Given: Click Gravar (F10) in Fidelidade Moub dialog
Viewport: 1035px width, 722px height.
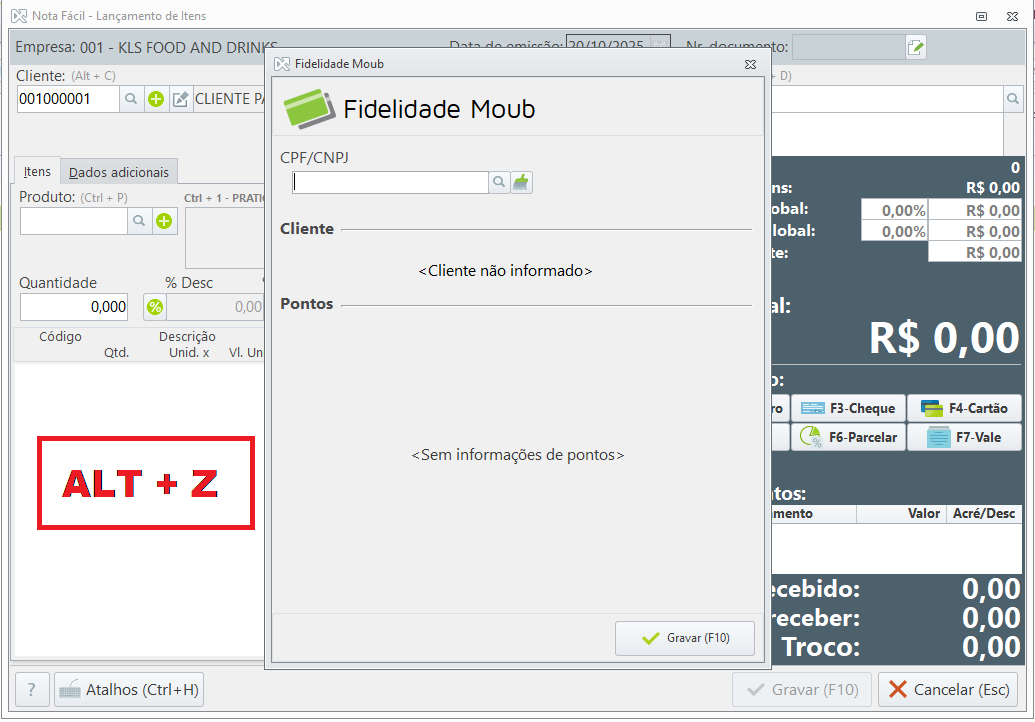Looking at the screenshot, I should pyautogui.click(x=684, y=638).
